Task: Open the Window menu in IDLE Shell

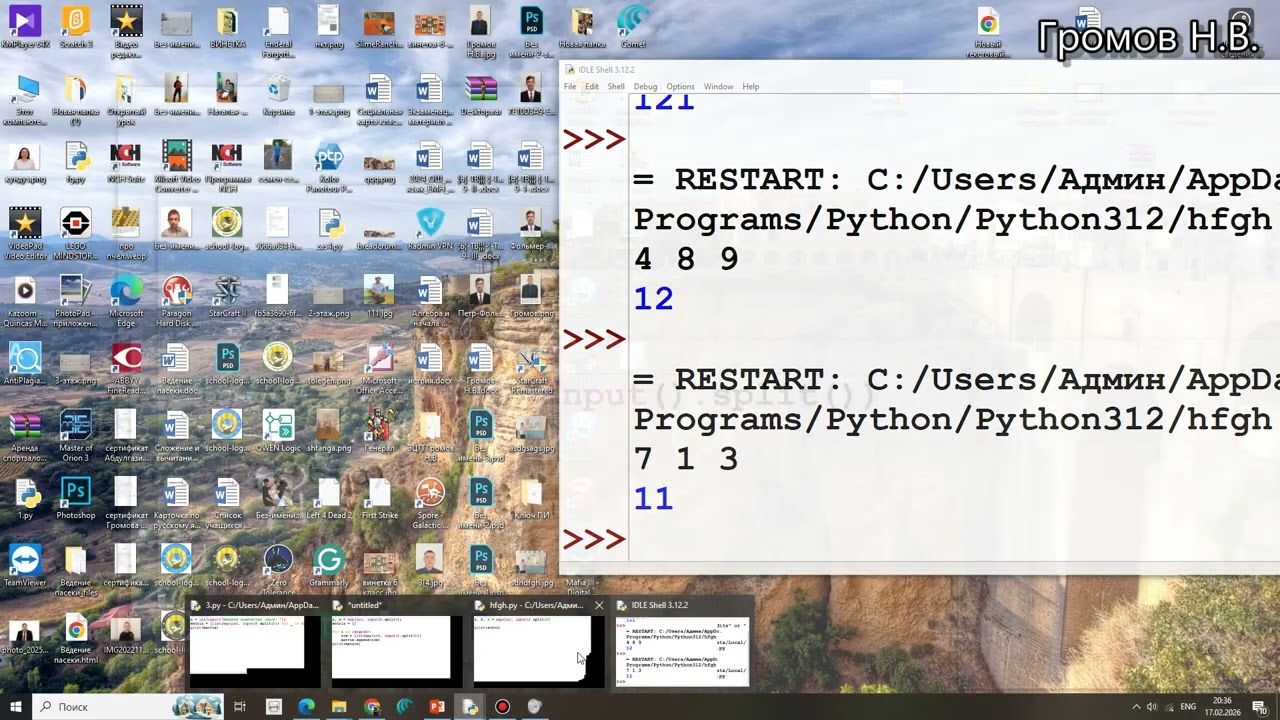Action: pyautogui.click(x=718, y=87)
